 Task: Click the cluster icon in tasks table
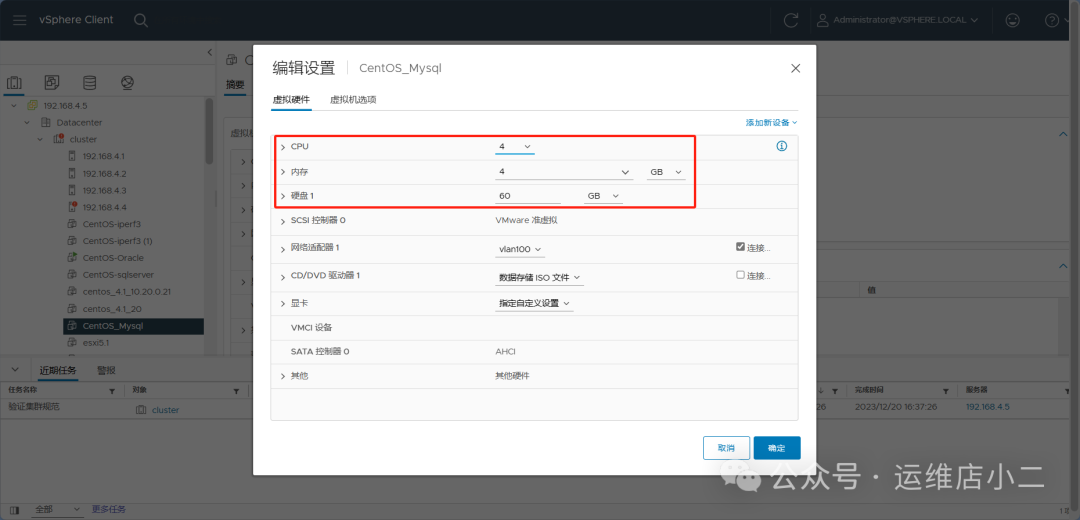pos(141,410)
